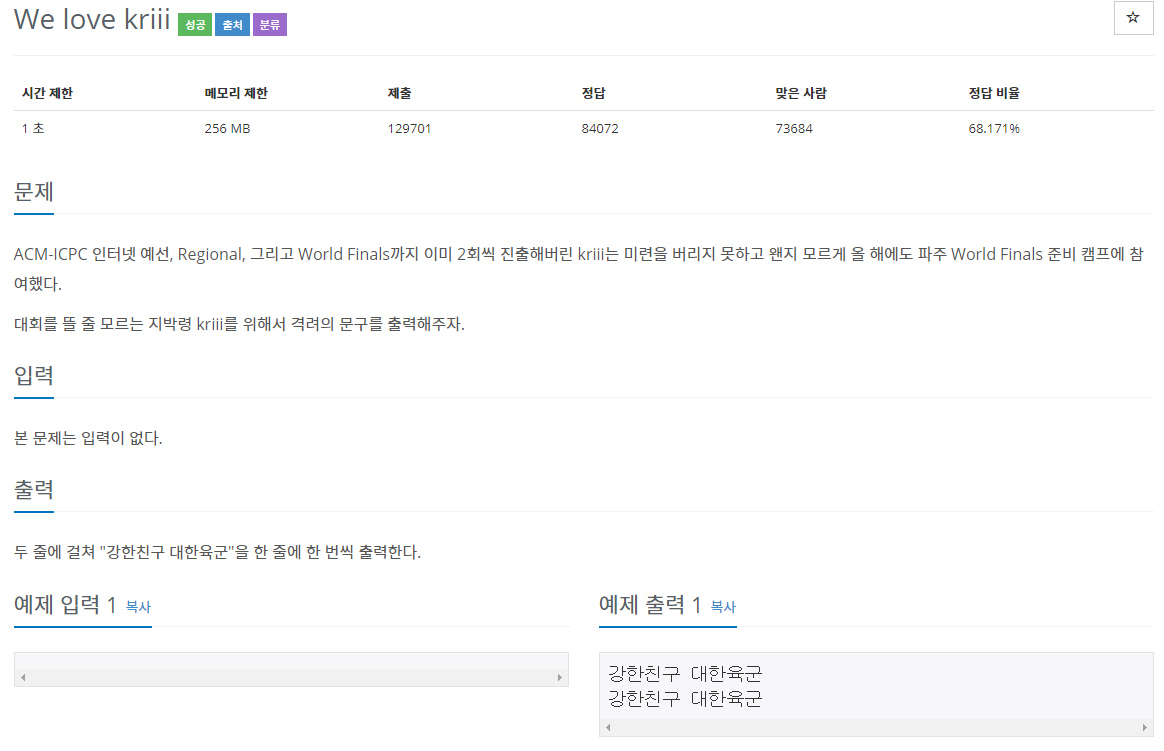This screenshot has width=1164, height=751.
Task: Click the 1 초 time limit value
Action: tap(33, 128)
